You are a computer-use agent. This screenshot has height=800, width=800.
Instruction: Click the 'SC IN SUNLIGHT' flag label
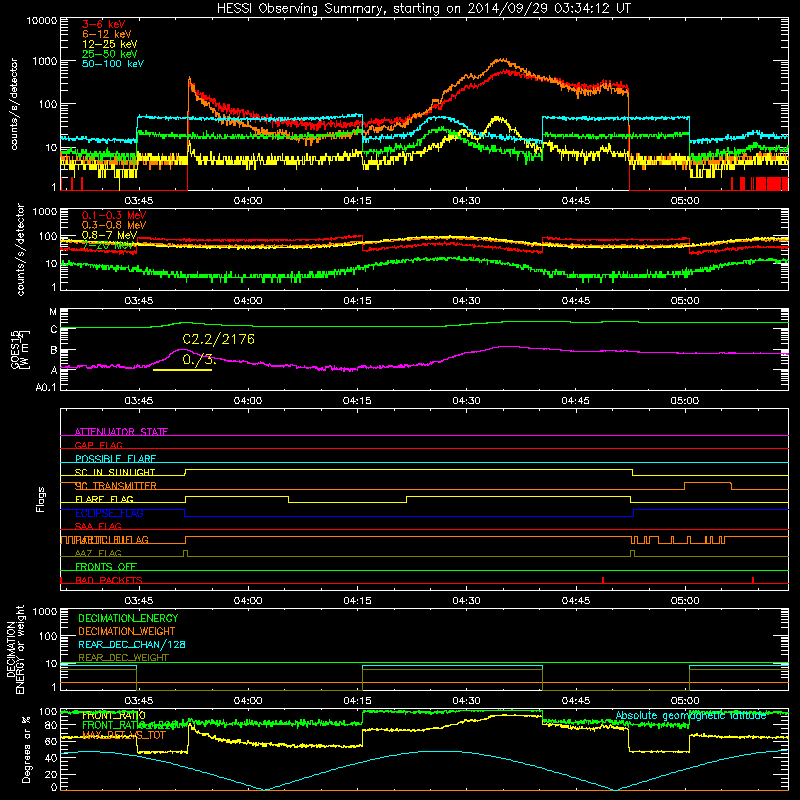tap(115, 472)
